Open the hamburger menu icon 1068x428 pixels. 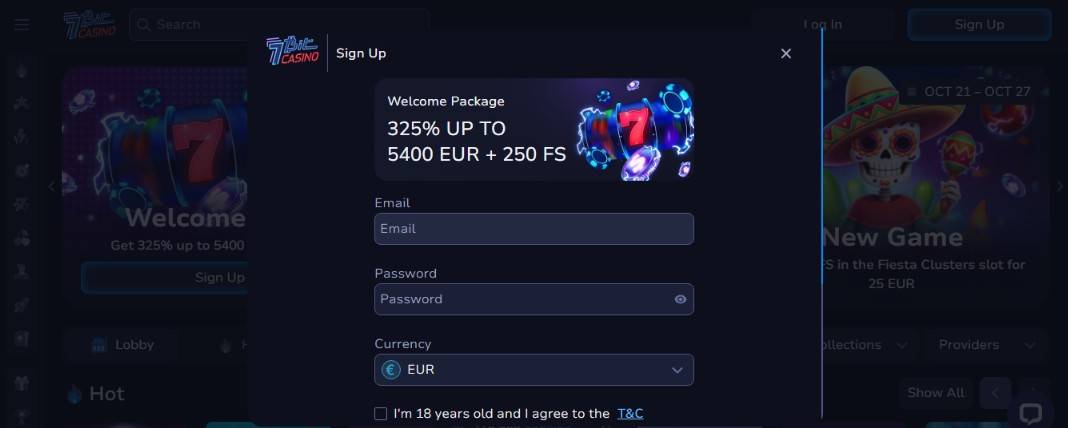pos(22,24)
